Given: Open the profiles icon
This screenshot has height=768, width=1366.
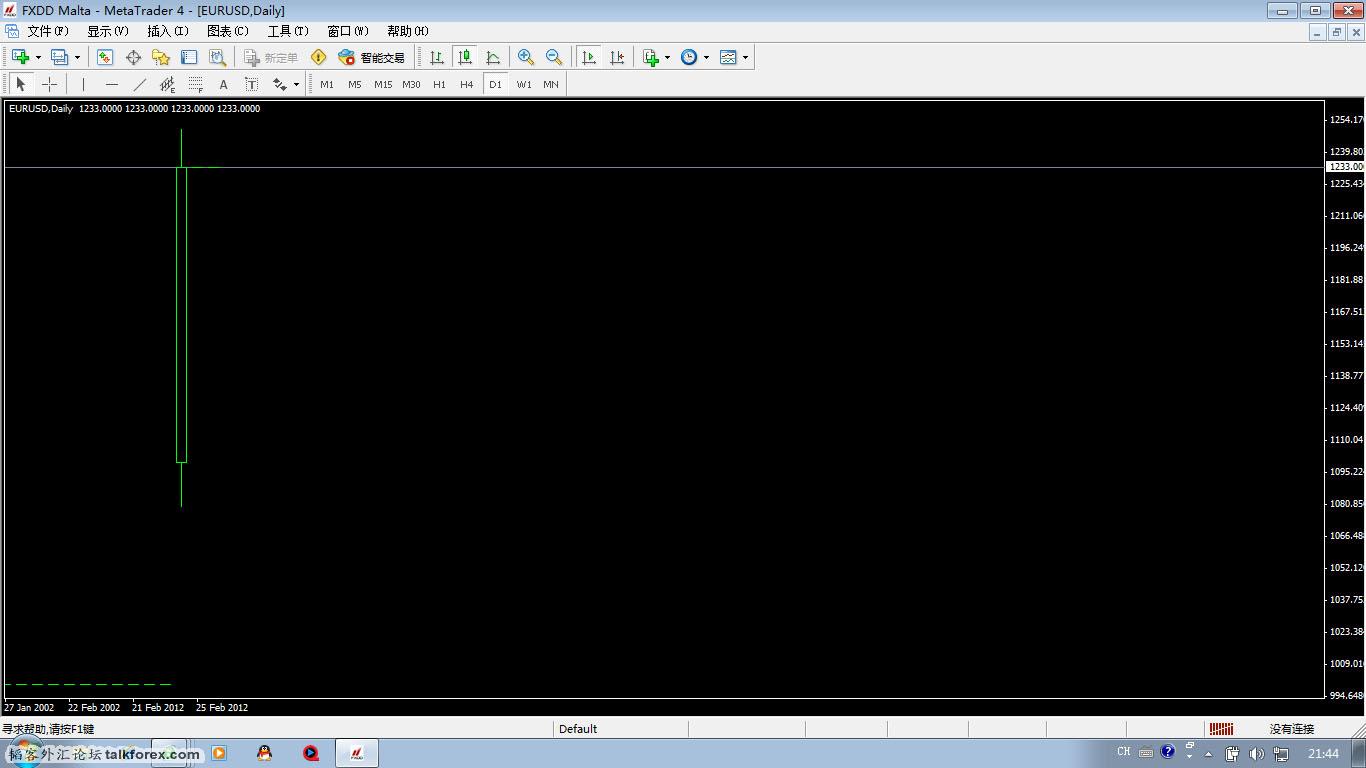Looking at the screenshot, I should coord(59,57).
